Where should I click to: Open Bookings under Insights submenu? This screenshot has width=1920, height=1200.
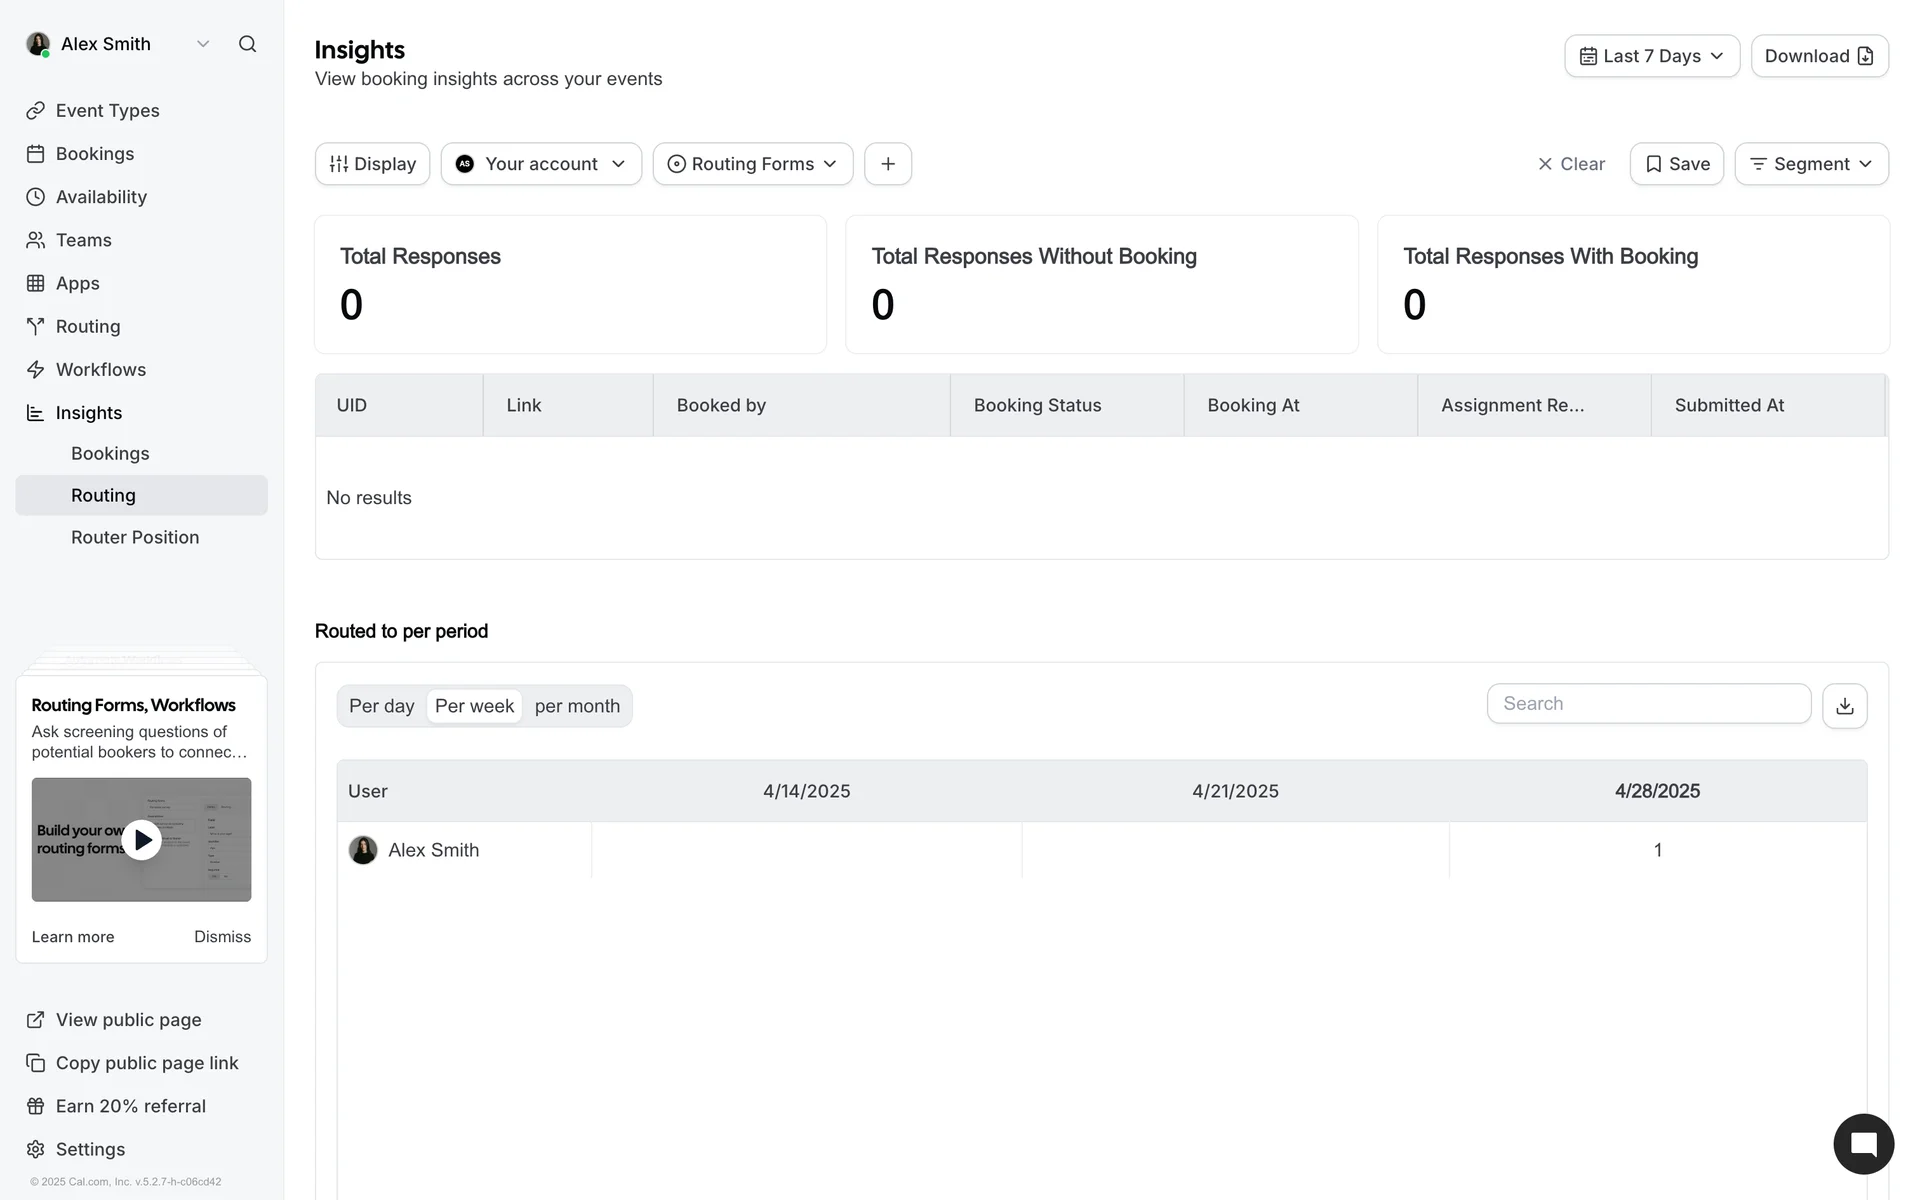[110, 453]
